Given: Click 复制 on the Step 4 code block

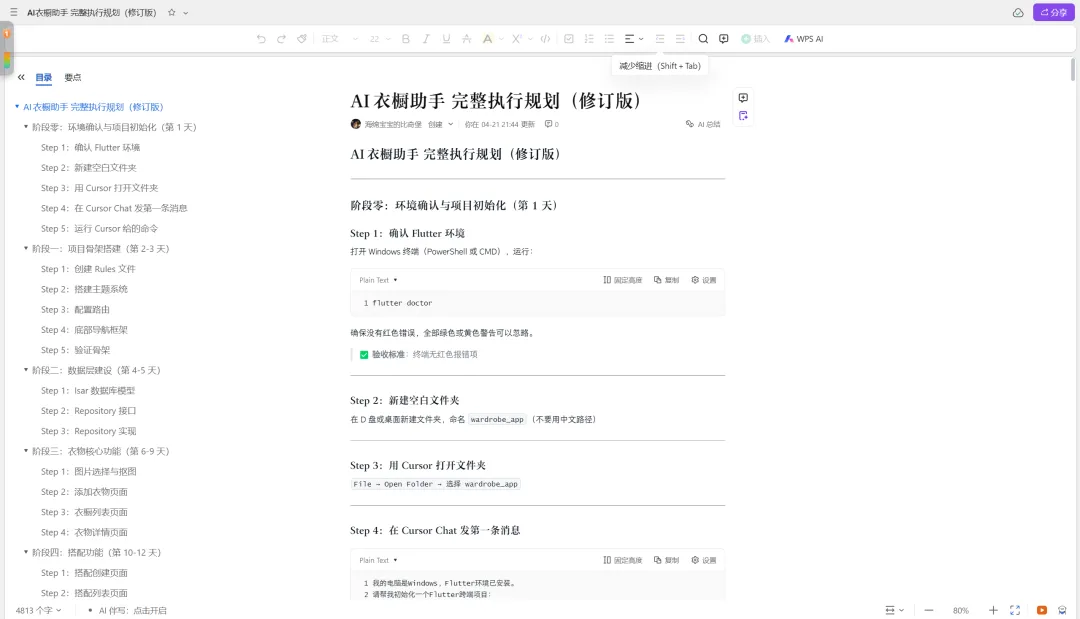Looking at the screenshot, I should pyautogui.click(x=666, y=560).
